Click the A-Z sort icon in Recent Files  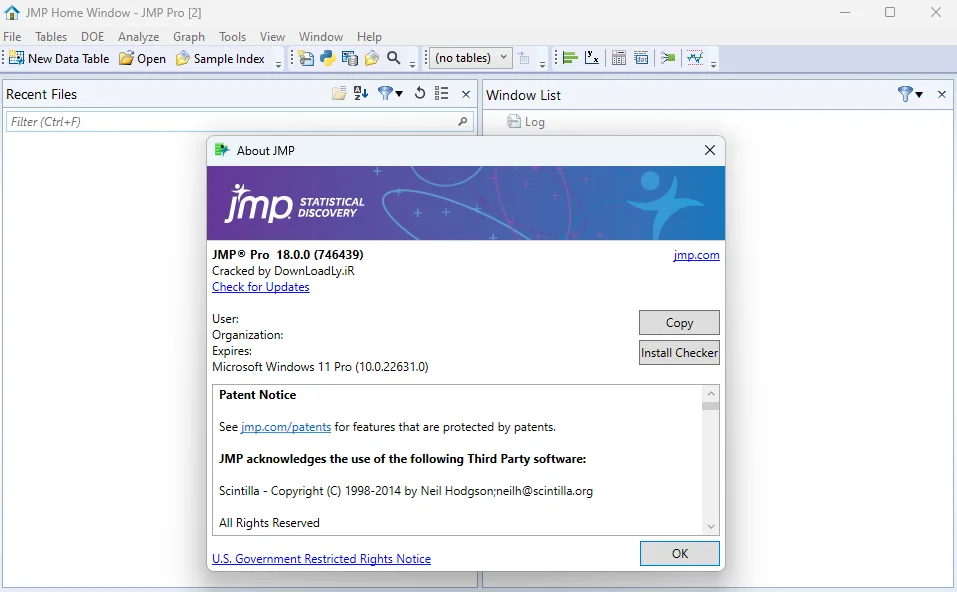[x=361, y=93]
